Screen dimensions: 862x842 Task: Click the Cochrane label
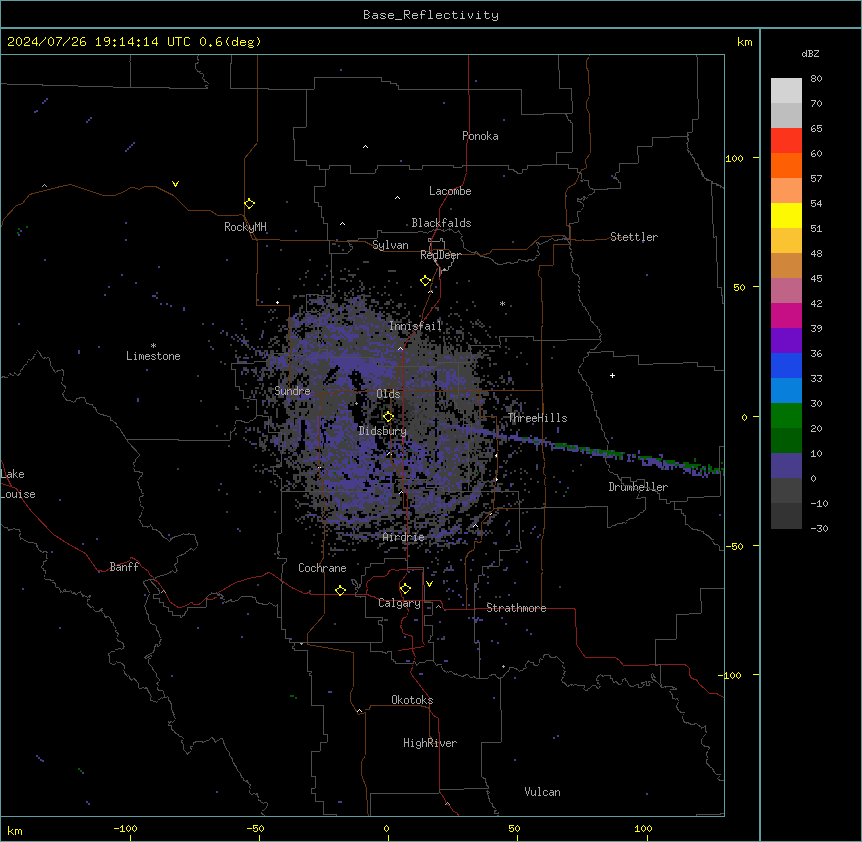coord(322,568)
